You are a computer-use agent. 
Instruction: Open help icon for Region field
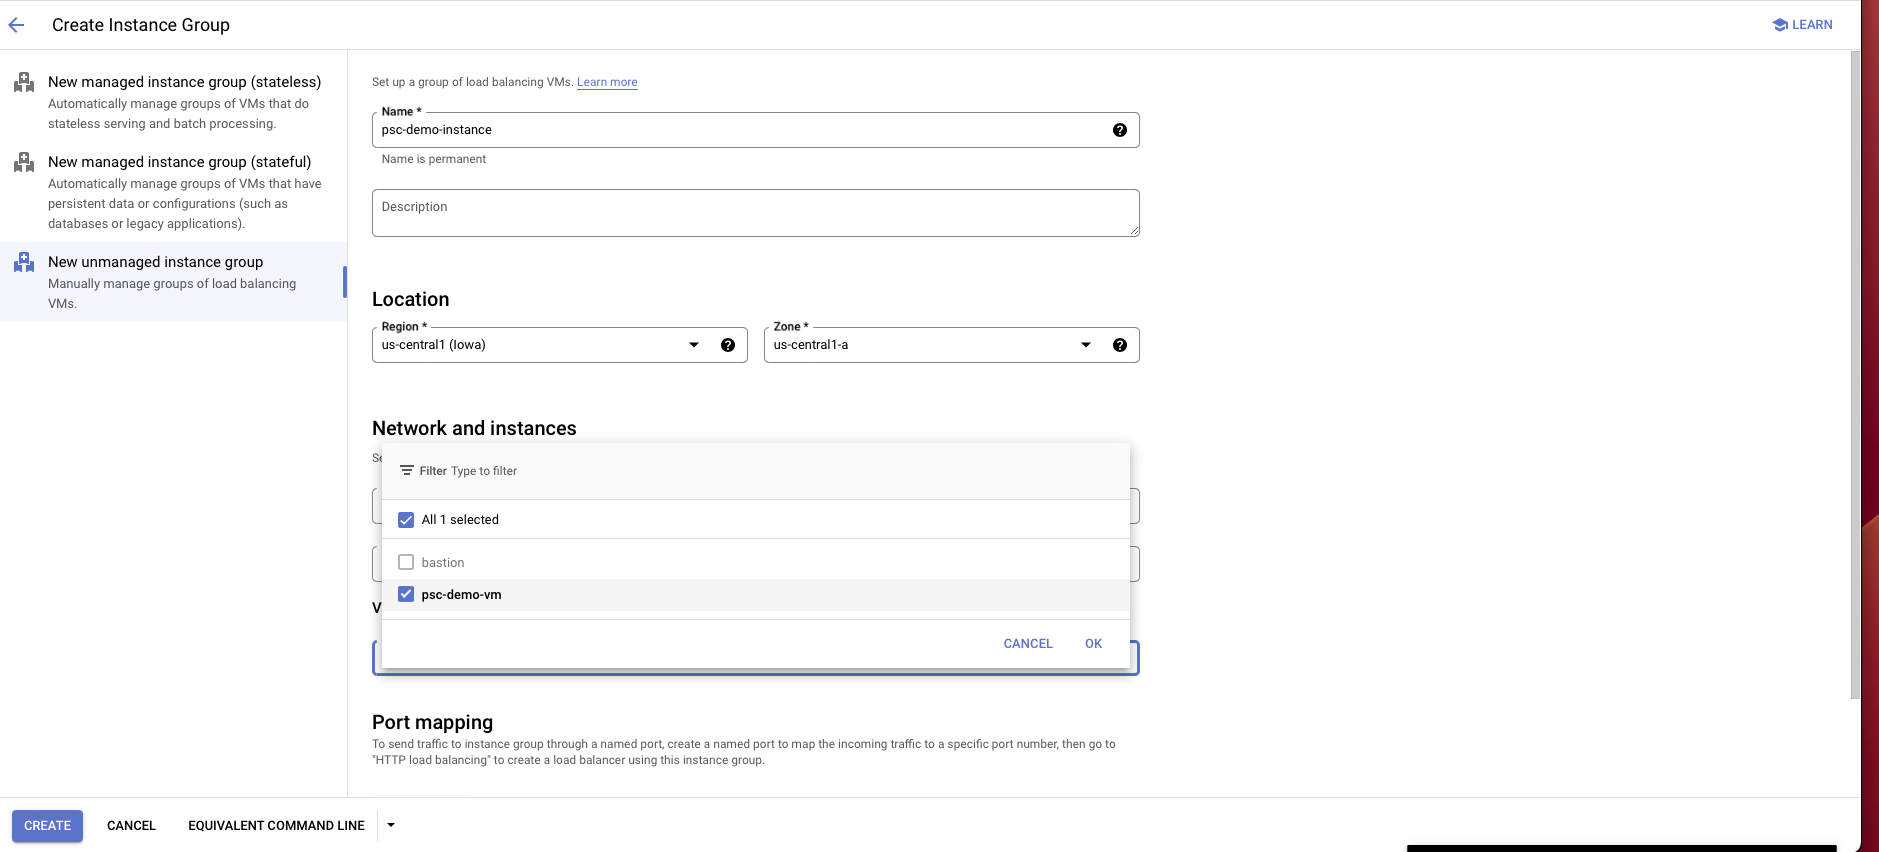[x=727, y=345]
